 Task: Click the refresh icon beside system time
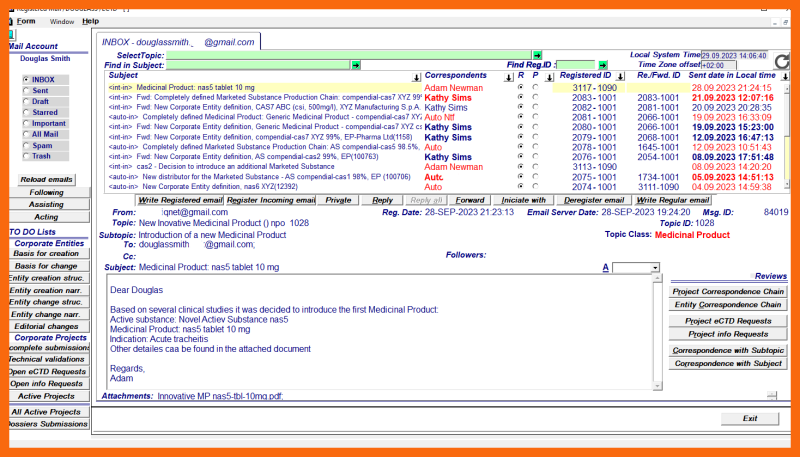(781, 61)
